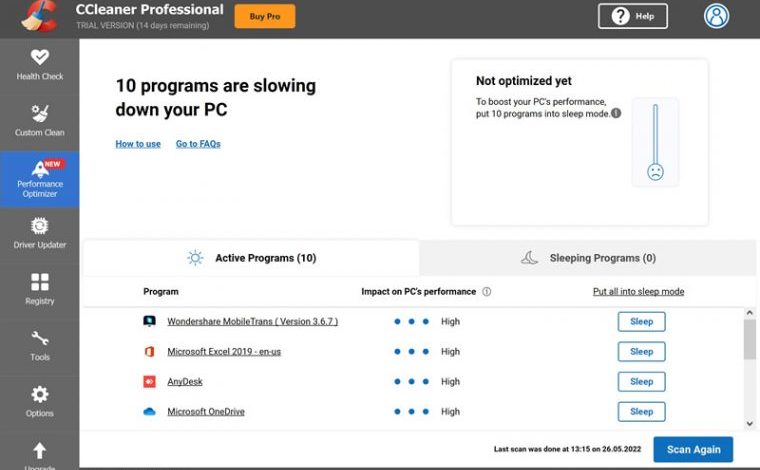Open the Registry section
Screen dimensions: 760x470
[x=40, y=290]
